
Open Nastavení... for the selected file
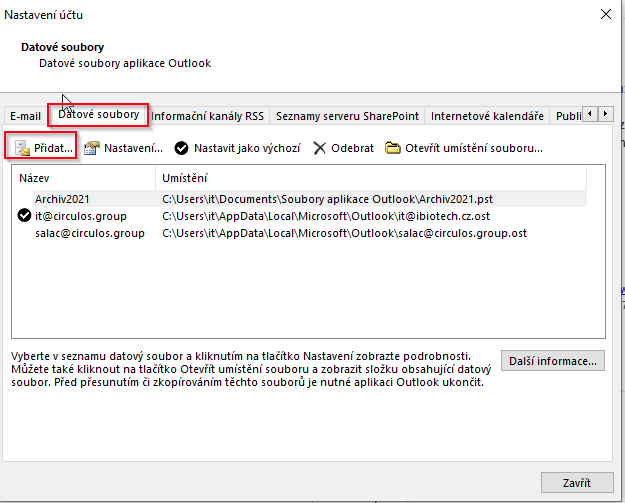coord(134,148)
